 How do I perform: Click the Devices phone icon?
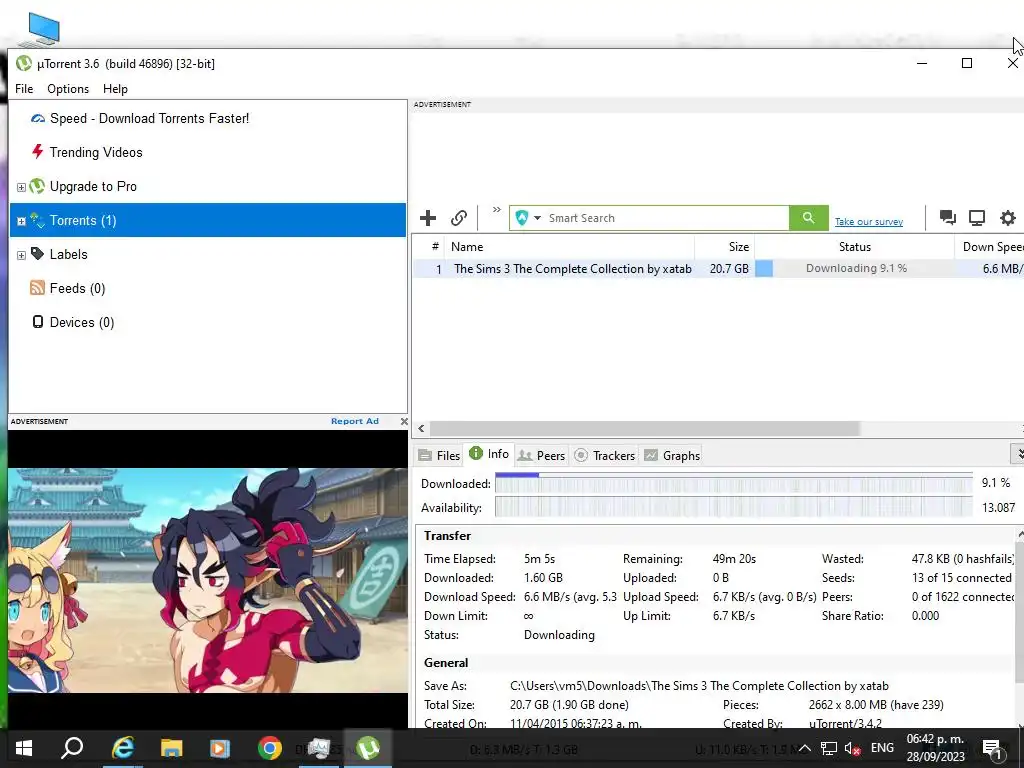point(38,321)
